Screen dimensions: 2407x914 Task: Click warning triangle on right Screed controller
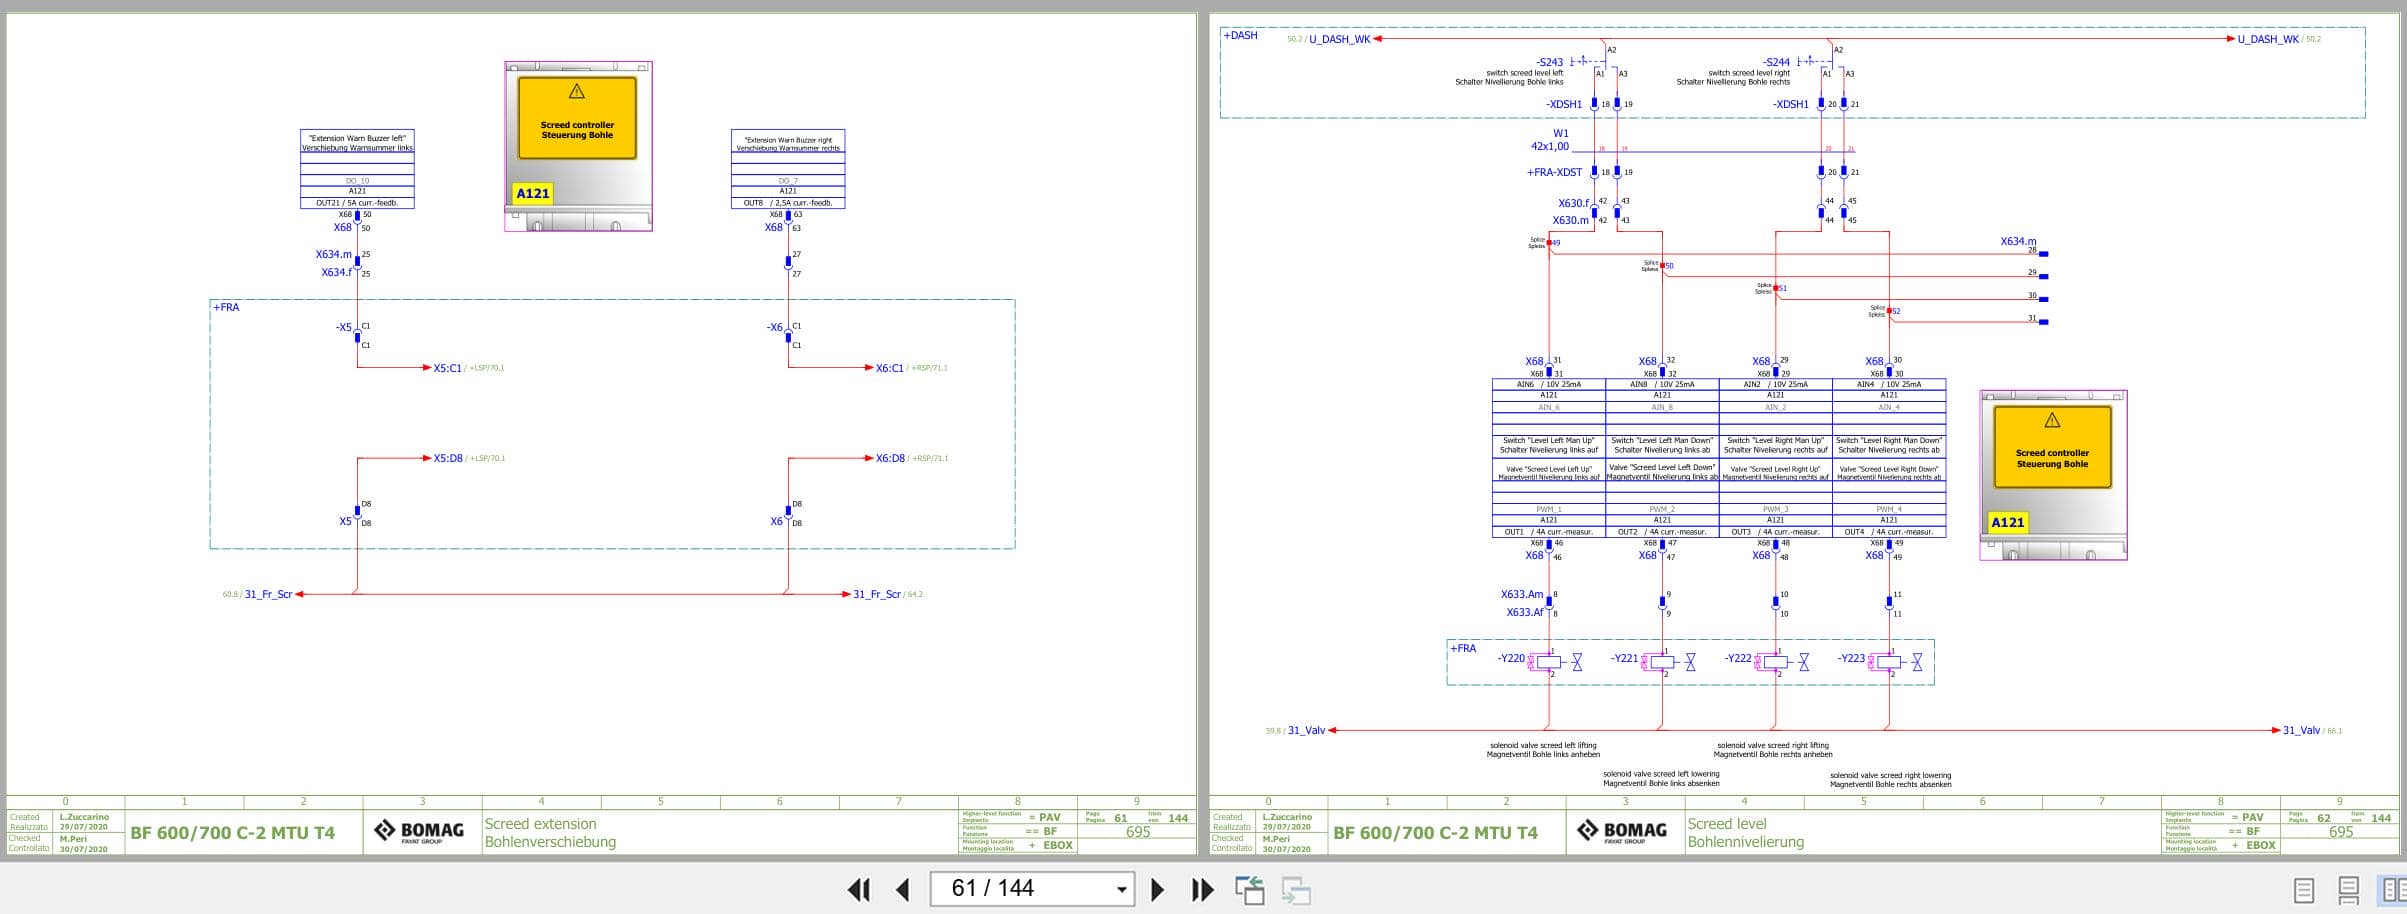pyautogui.click(x=2052, y=420)
